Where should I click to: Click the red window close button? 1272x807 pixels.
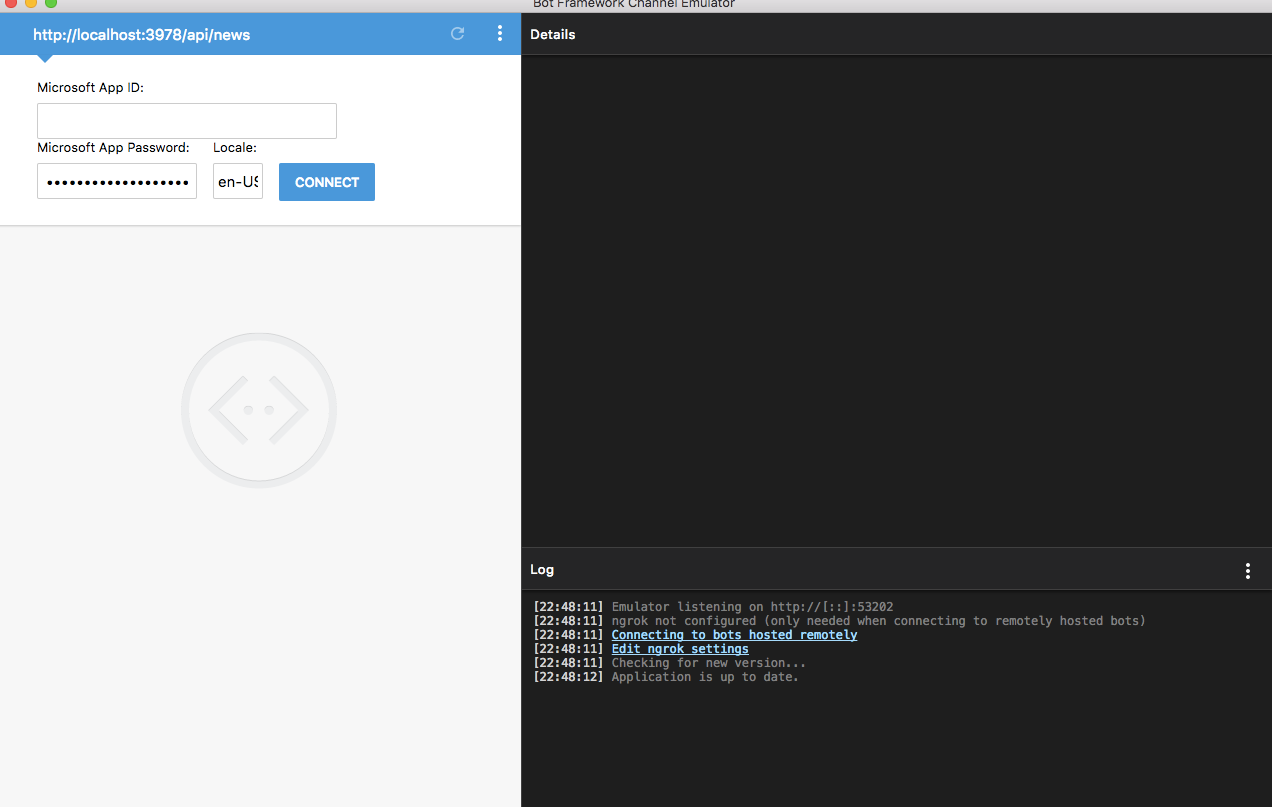coord(10,4)
